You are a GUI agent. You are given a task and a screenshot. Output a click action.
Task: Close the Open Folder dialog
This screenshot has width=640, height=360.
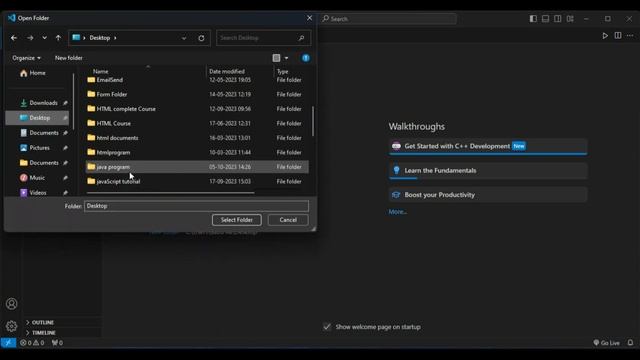pos(309,18)
